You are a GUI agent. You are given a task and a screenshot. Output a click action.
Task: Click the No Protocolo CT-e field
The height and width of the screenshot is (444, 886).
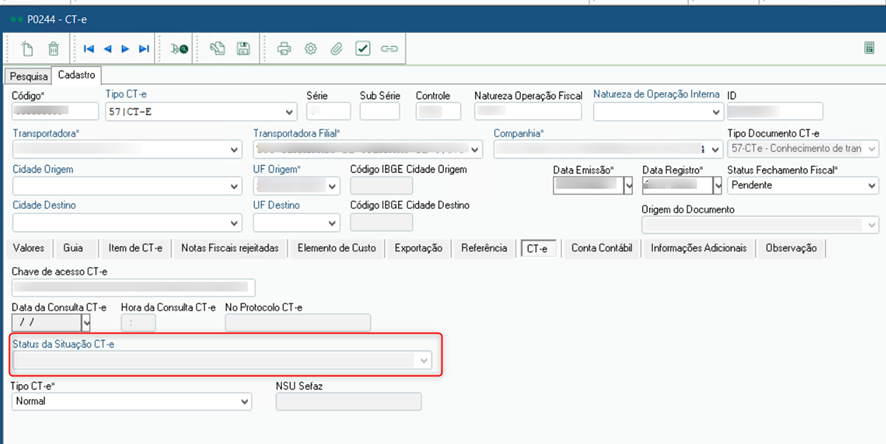point(298,323)
